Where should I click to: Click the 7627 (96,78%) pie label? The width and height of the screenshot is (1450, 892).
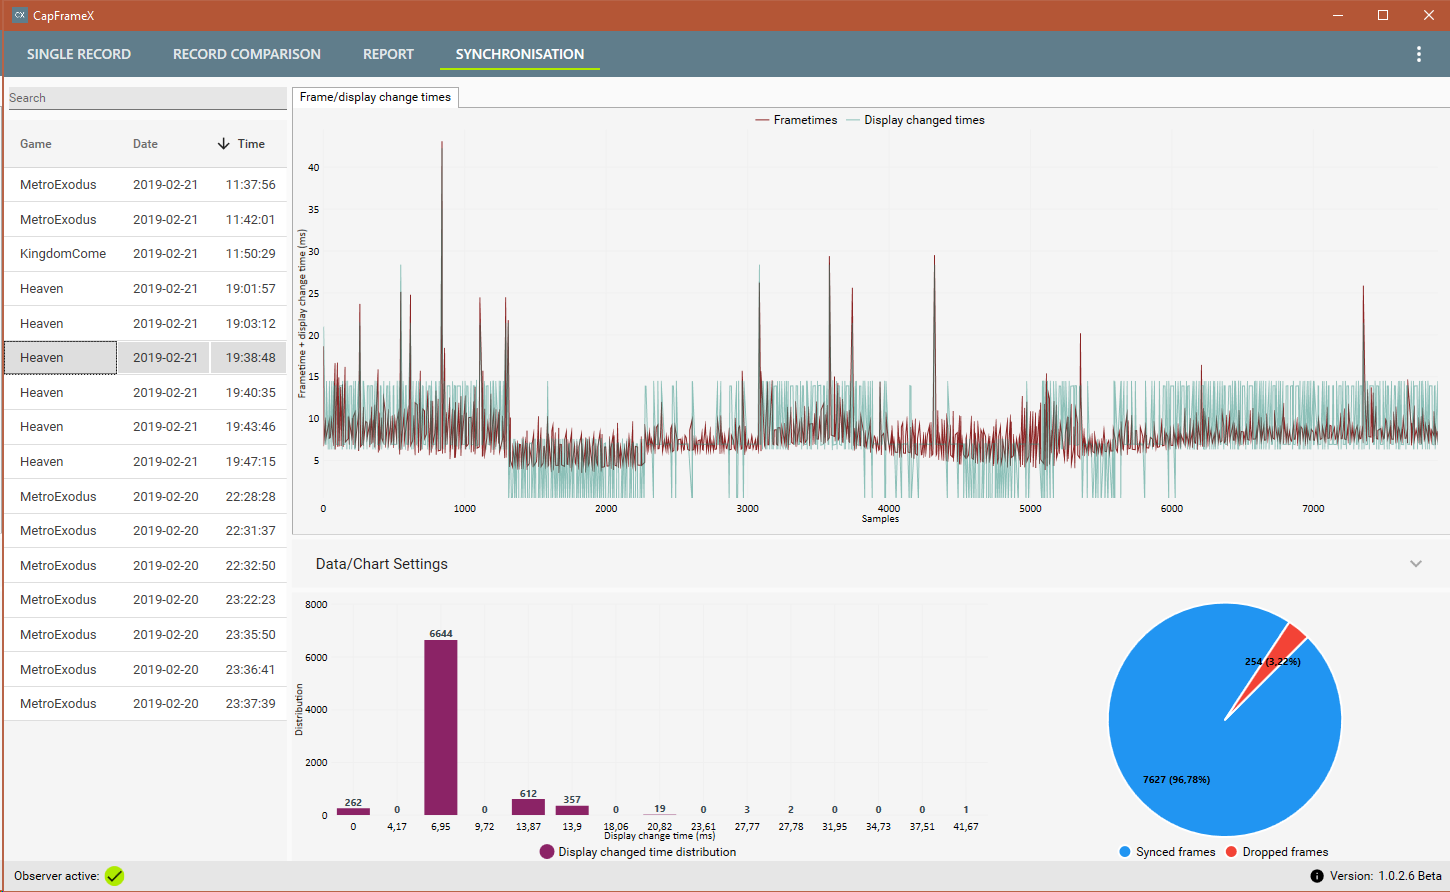tap(1176, 779)
